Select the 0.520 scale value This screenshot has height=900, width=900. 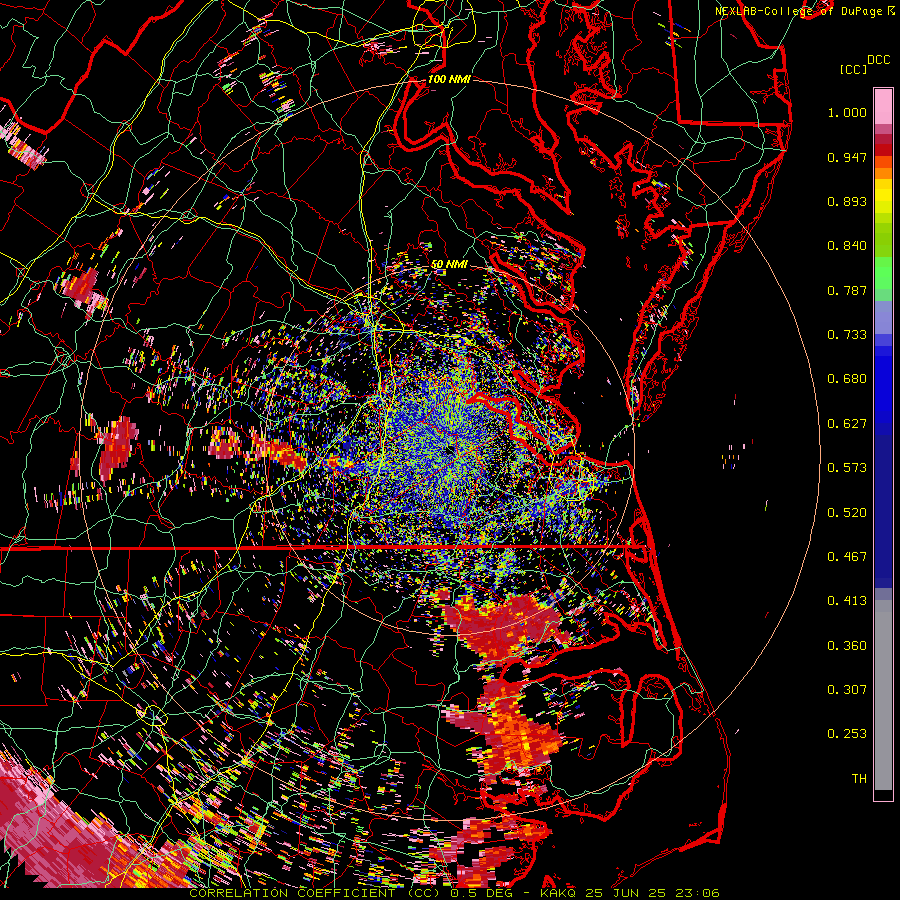[847, 513]
